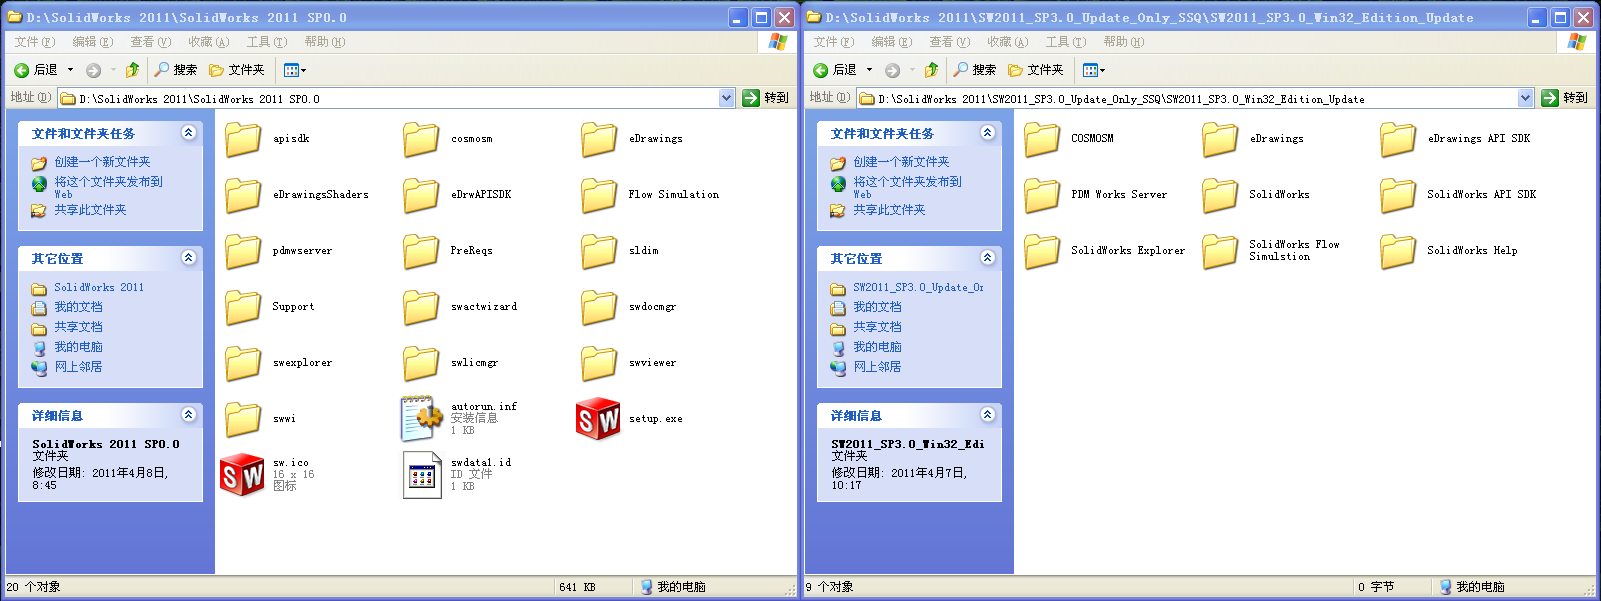Open 编辑(E) menu in left window
1601x601 pixels.
[x=92, y=42]
